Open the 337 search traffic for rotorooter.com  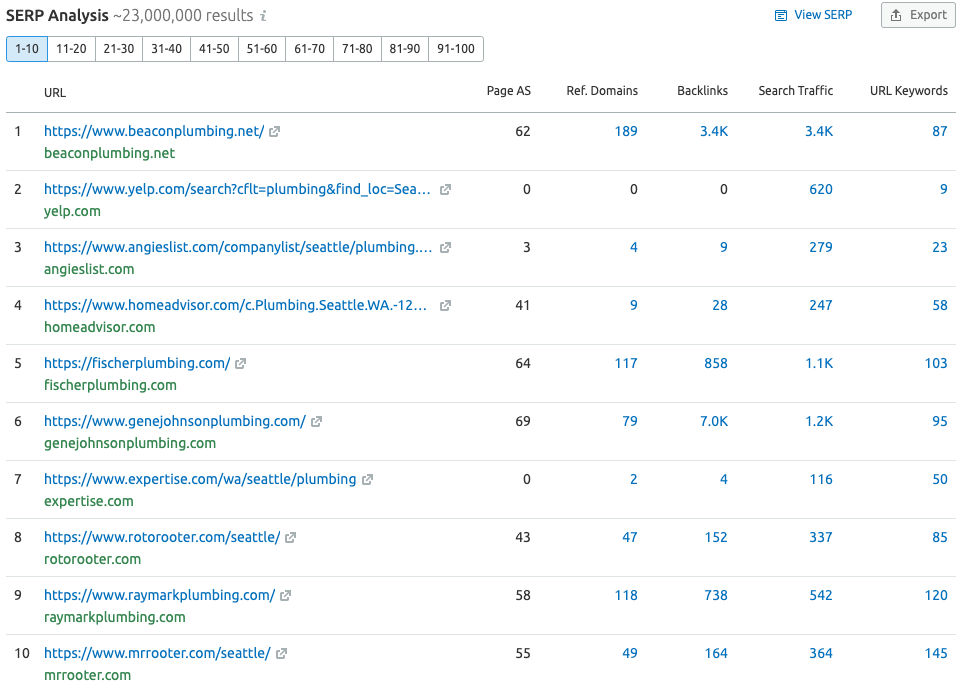click(821, 537)
